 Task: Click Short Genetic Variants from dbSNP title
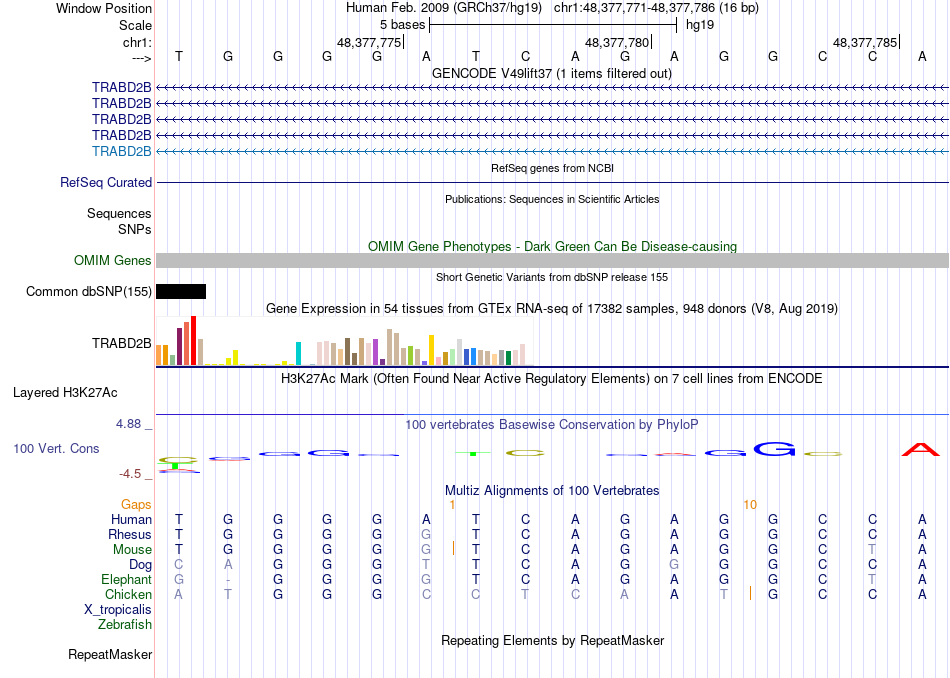coord(552,277)
